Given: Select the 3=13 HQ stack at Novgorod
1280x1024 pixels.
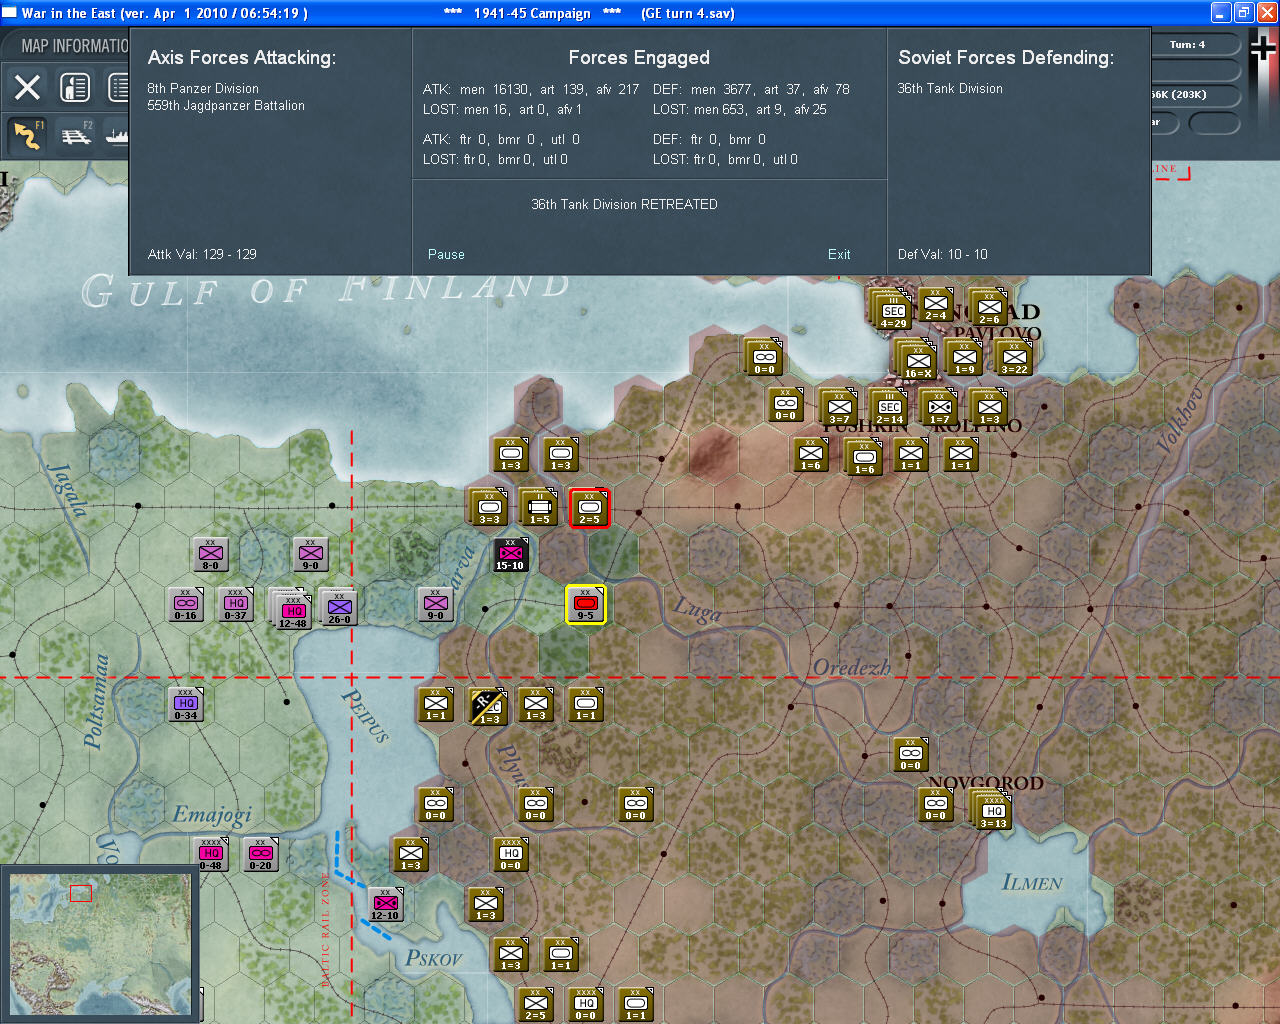Looking at the screenshot, I should [992, 810].
